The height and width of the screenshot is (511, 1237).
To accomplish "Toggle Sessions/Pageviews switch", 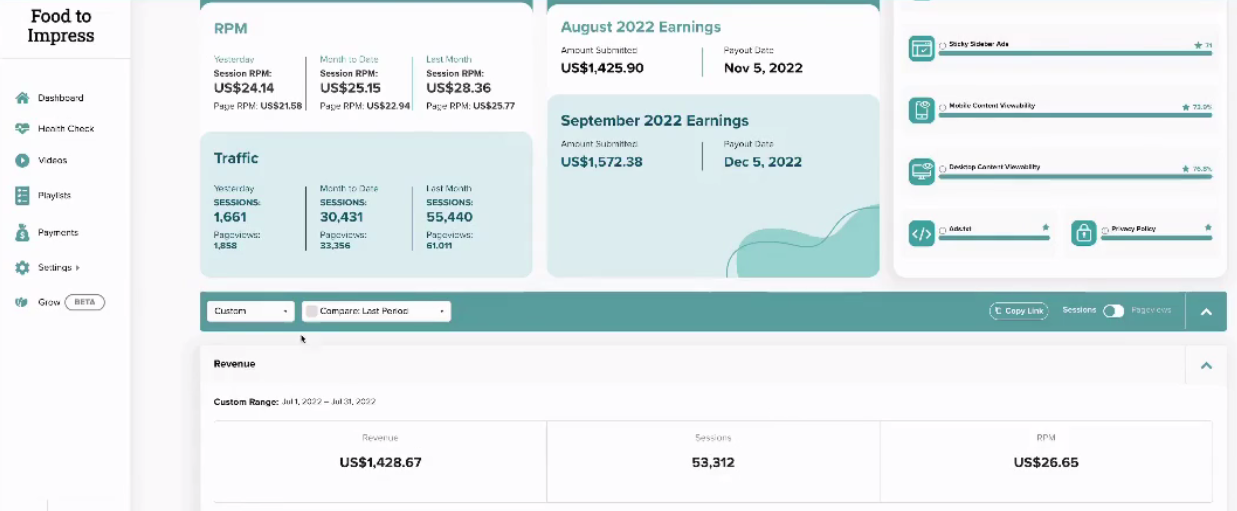I will pos(1113,311).
